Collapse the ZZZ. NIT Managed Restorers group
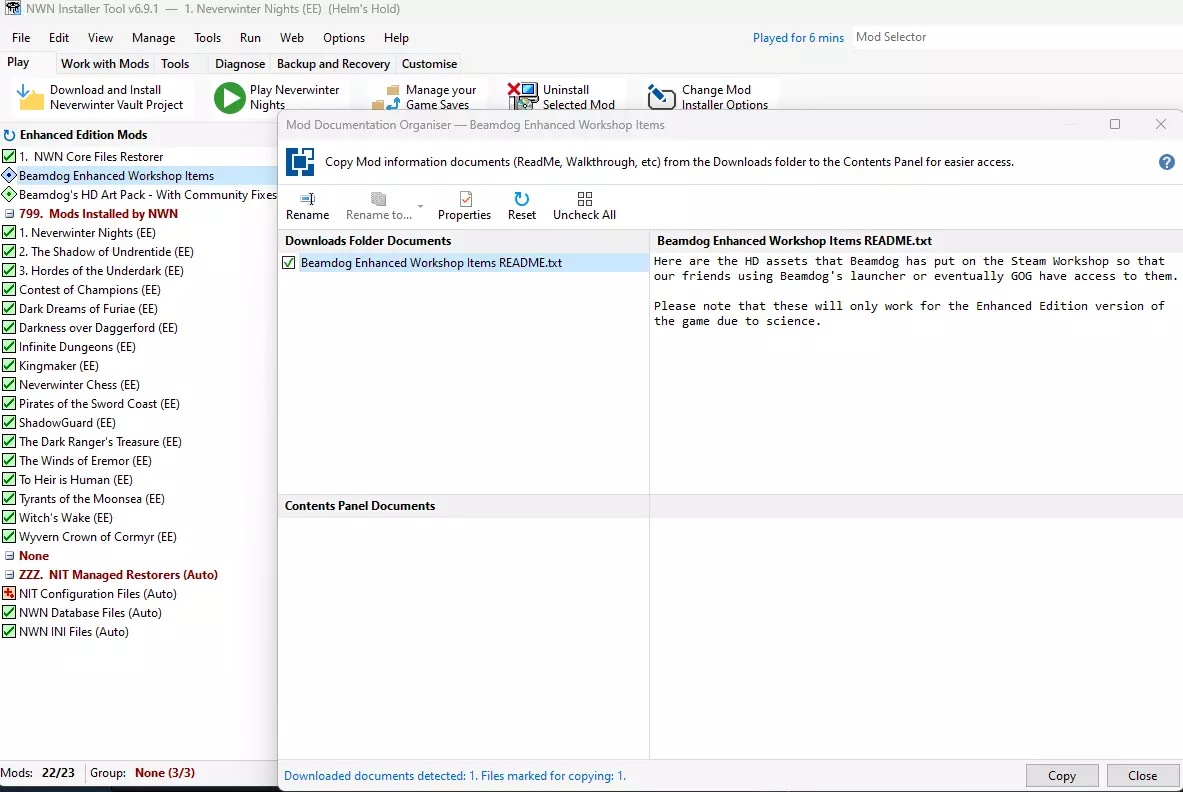 [x=9, y=575]
